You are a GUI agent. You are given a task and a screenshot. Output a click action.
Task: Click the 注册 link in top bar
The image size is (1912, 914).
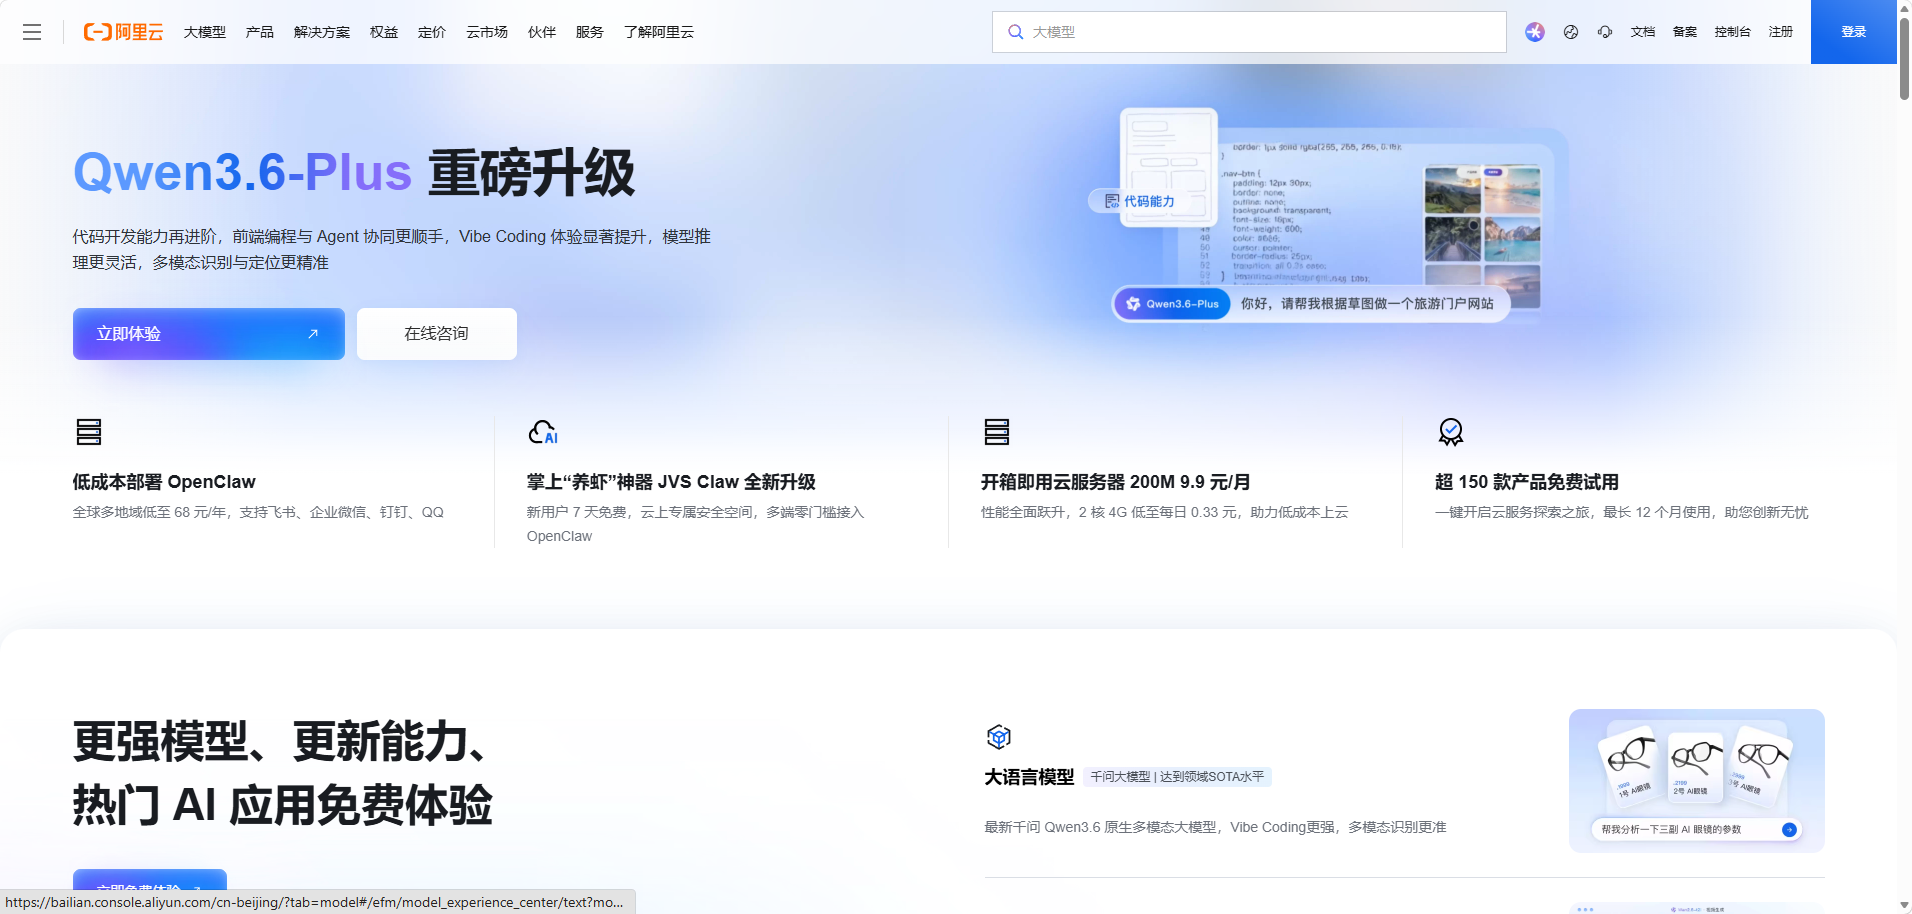pyautogui.click(x=1781, y=32)
